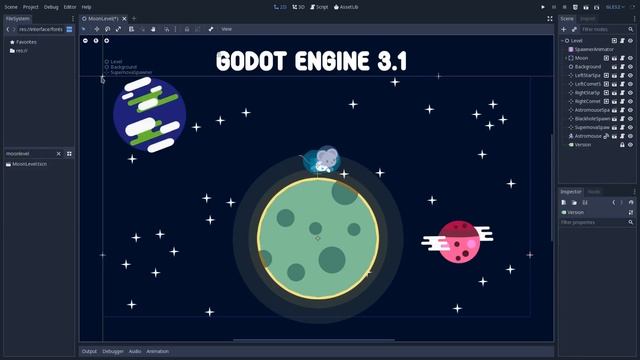This screenshot has height=360, width=640.
Task: Click the Filter nodes field
Action: click(x=607, y=29)
